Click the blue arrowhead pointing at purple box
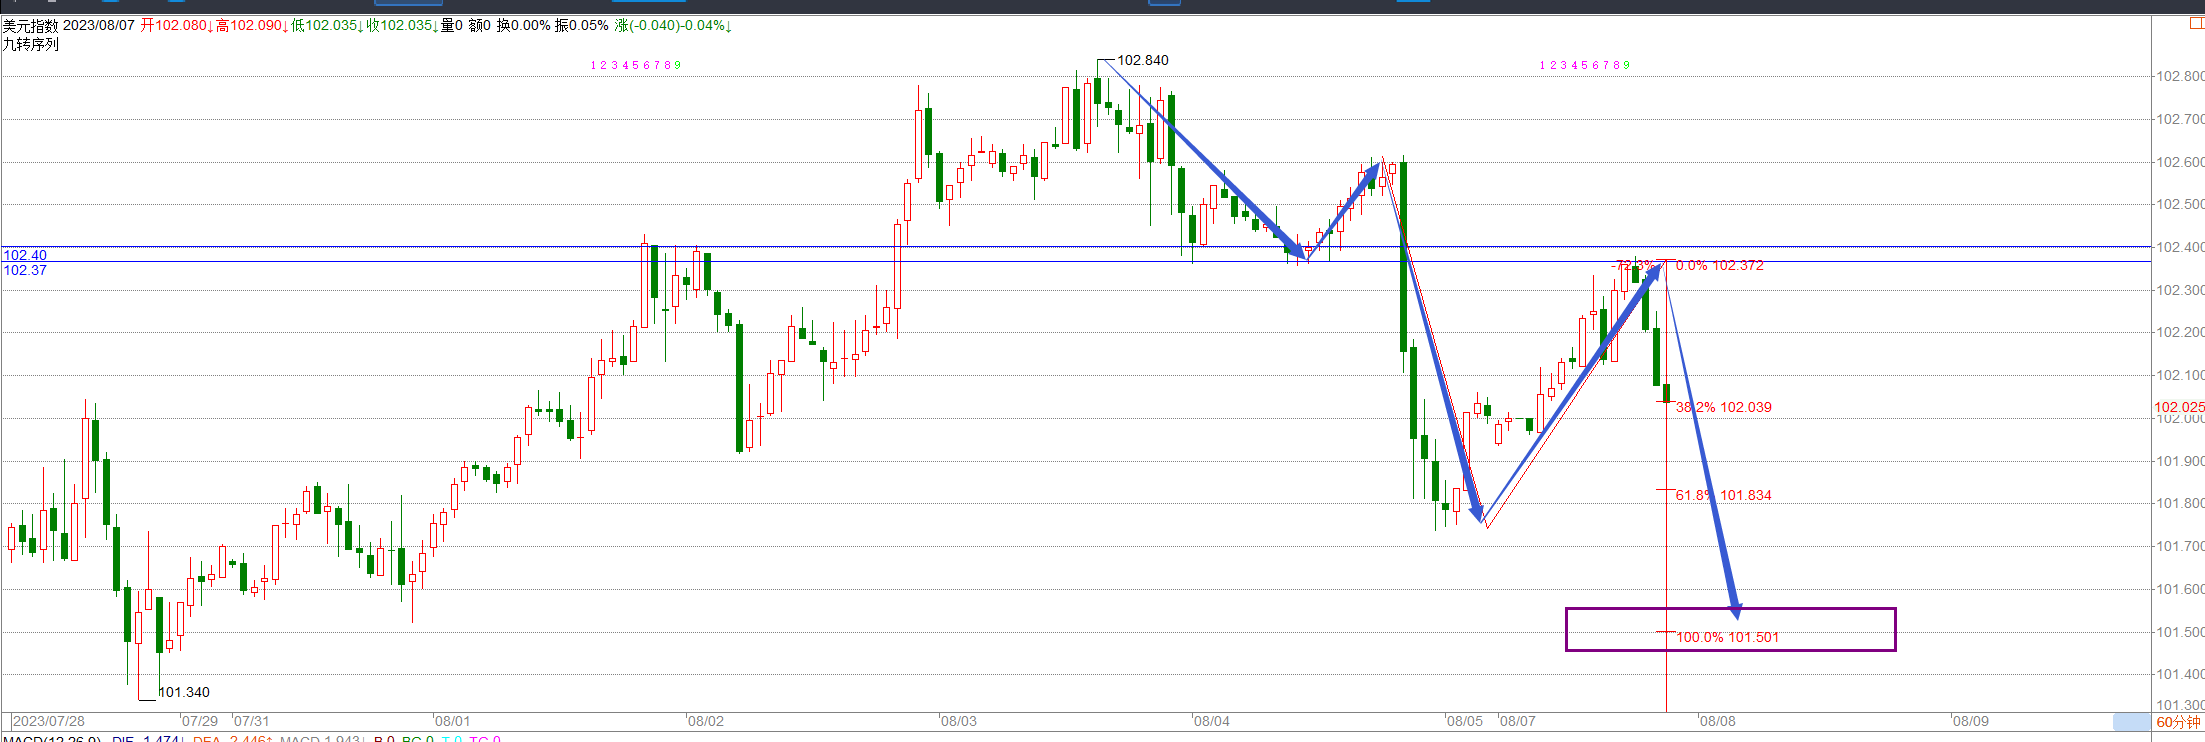Viewport: 2205px width, 742px height. [x=1735, y=610]
